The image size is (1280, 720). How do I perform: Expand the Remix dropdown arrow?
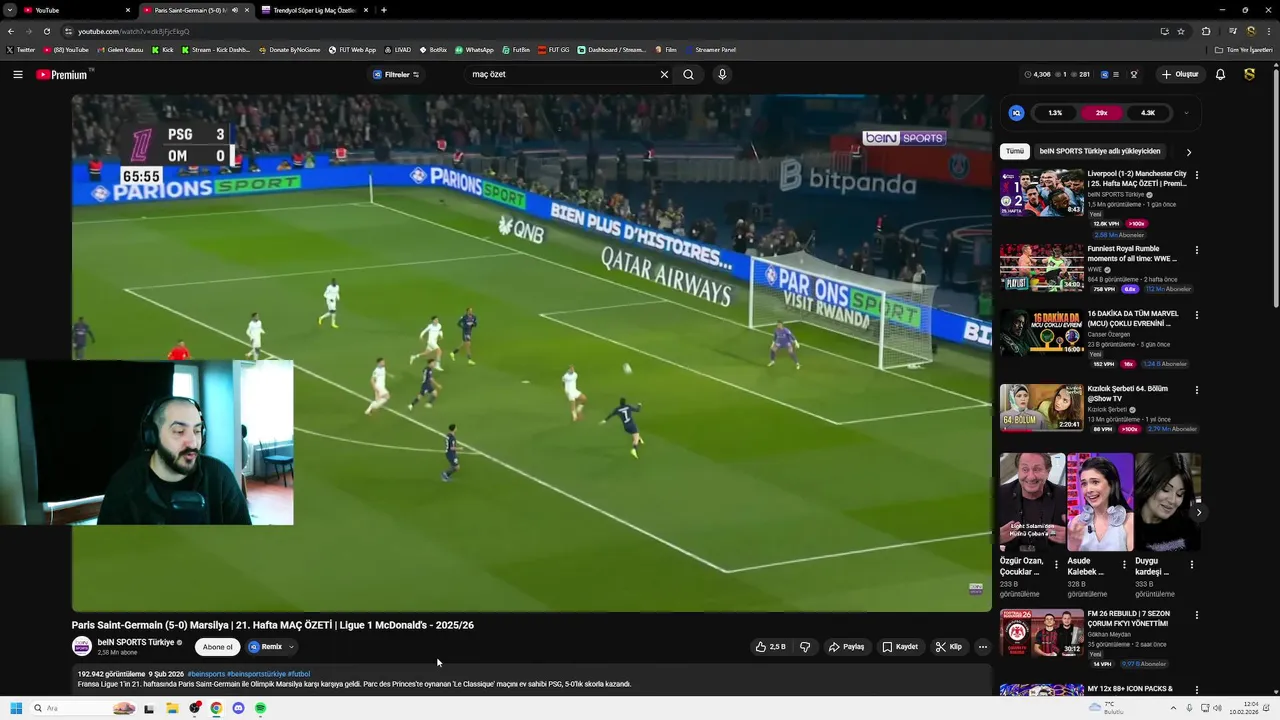[291, 647]
